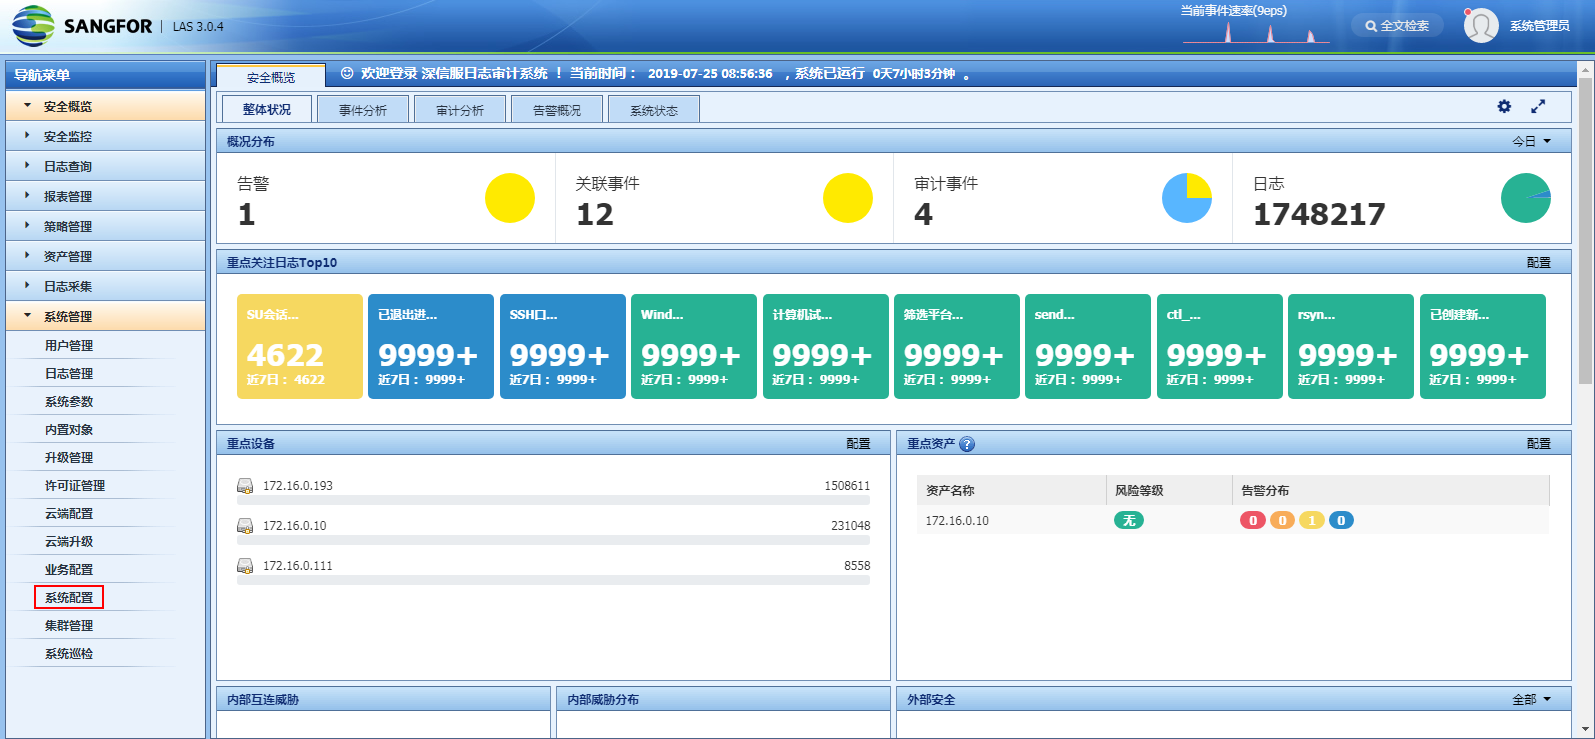Open 日志管理 submenu item
The image size is (1595, 739).
[x=69, y=374]
